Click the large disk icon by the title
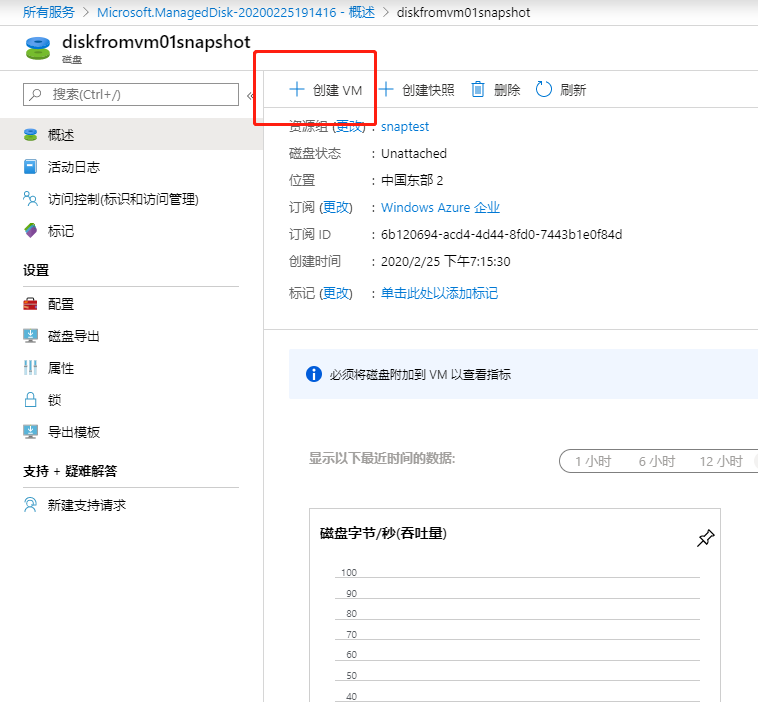758x702 pixels. pos(38,48)
